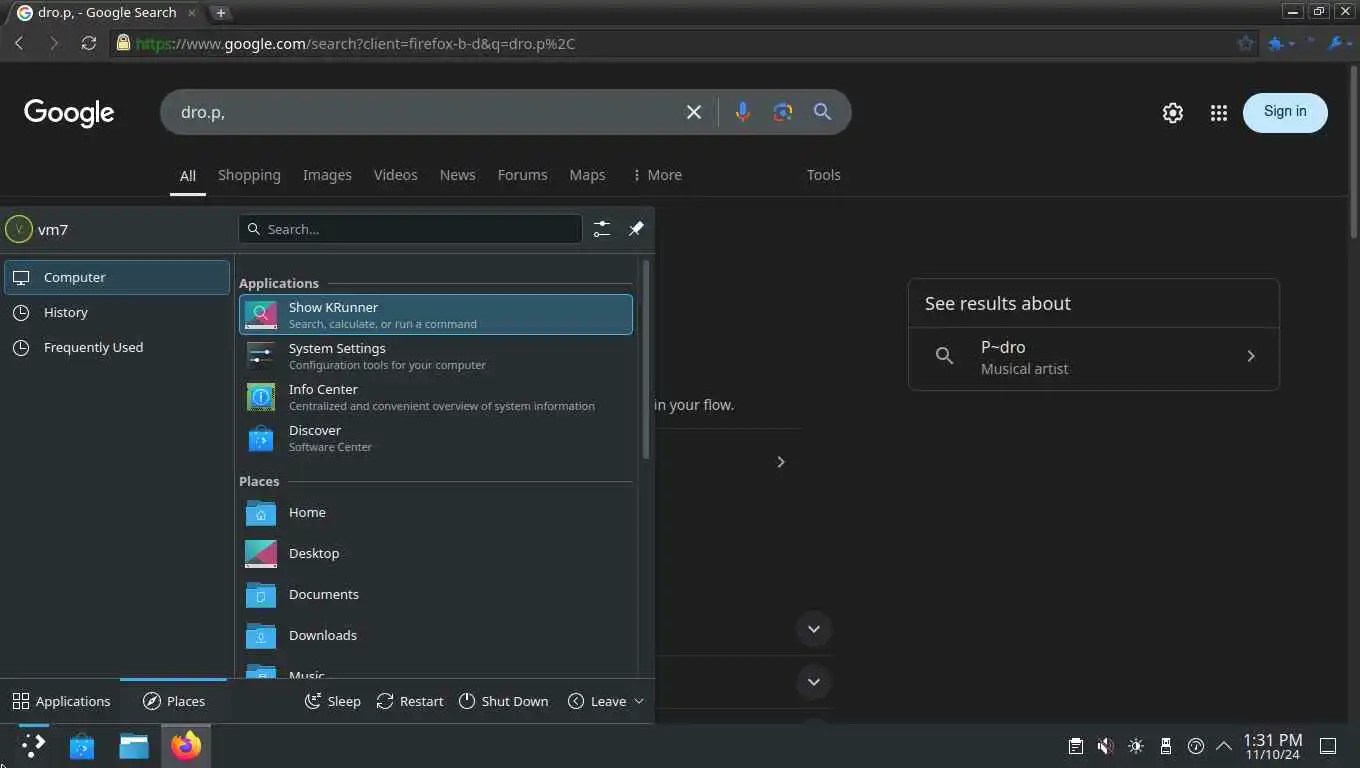
Task: Switch to the Applications launcher tab
Action: coord(61,701)
